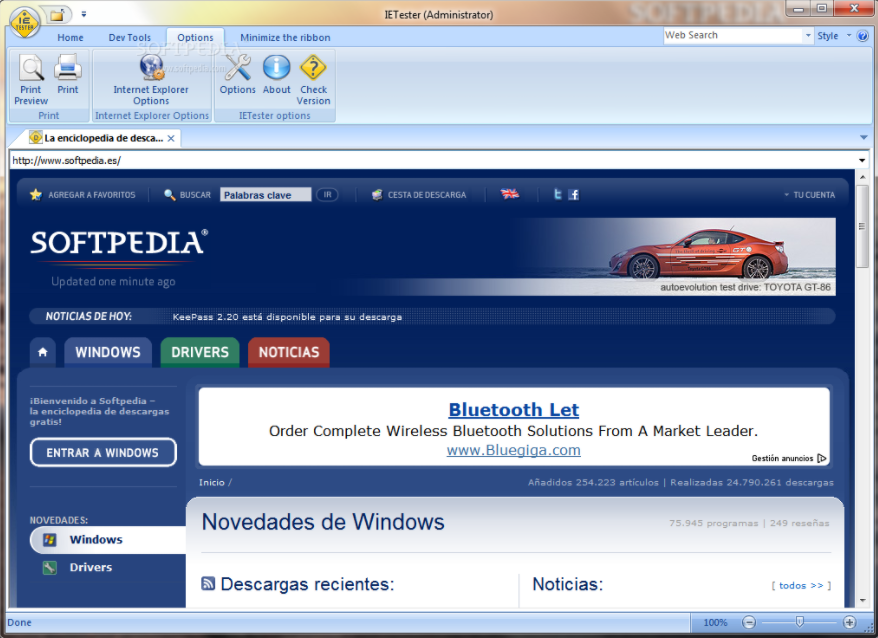Expand the tab list arrow
The height and width of the screenshot is (638, 878).
863,137
